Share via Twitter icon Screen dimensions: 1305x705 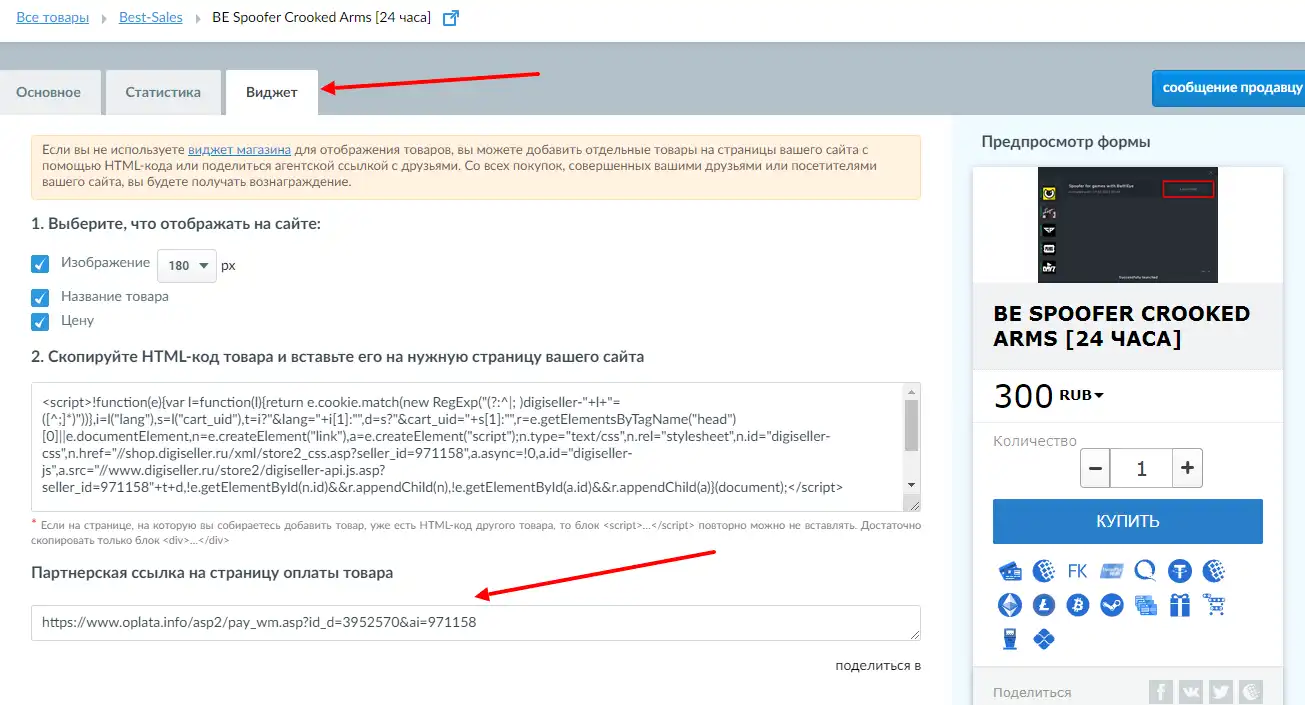(1221, 692)
